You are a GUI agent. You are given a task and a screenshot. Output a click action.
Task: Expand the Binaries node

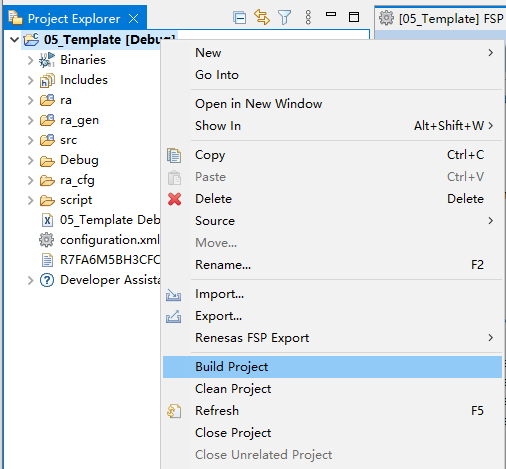(x=30, y=60)
